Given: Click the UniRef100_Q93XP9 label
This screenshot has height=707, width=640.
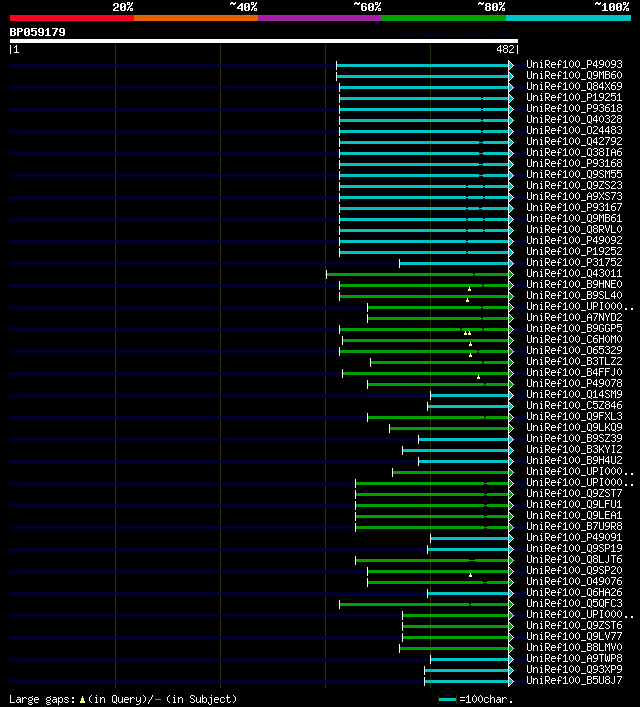Looking at the screenshot, I should point(574,670).
